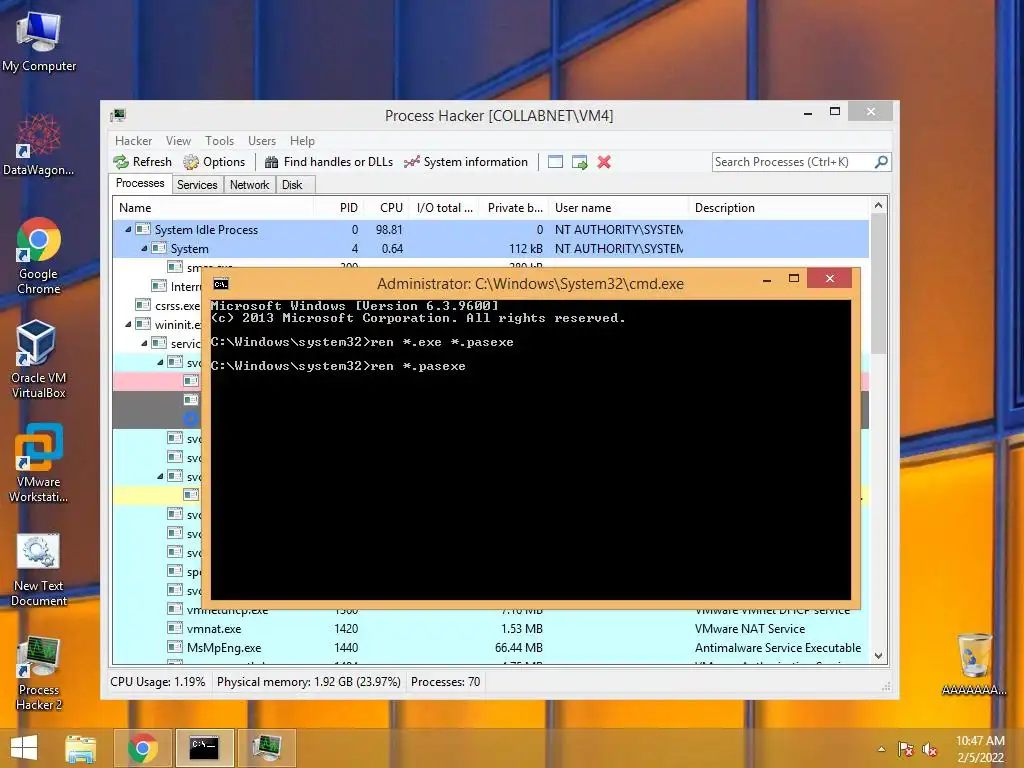Open My Computer desktop icon
Image resolution: width=1024 pixels, height=768 pixels.
click(x=39, y=40)
